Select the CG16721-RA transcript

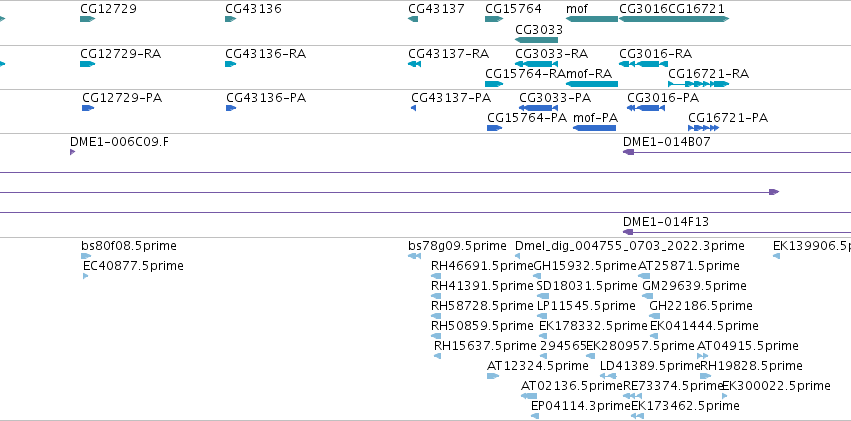(698, 84)
